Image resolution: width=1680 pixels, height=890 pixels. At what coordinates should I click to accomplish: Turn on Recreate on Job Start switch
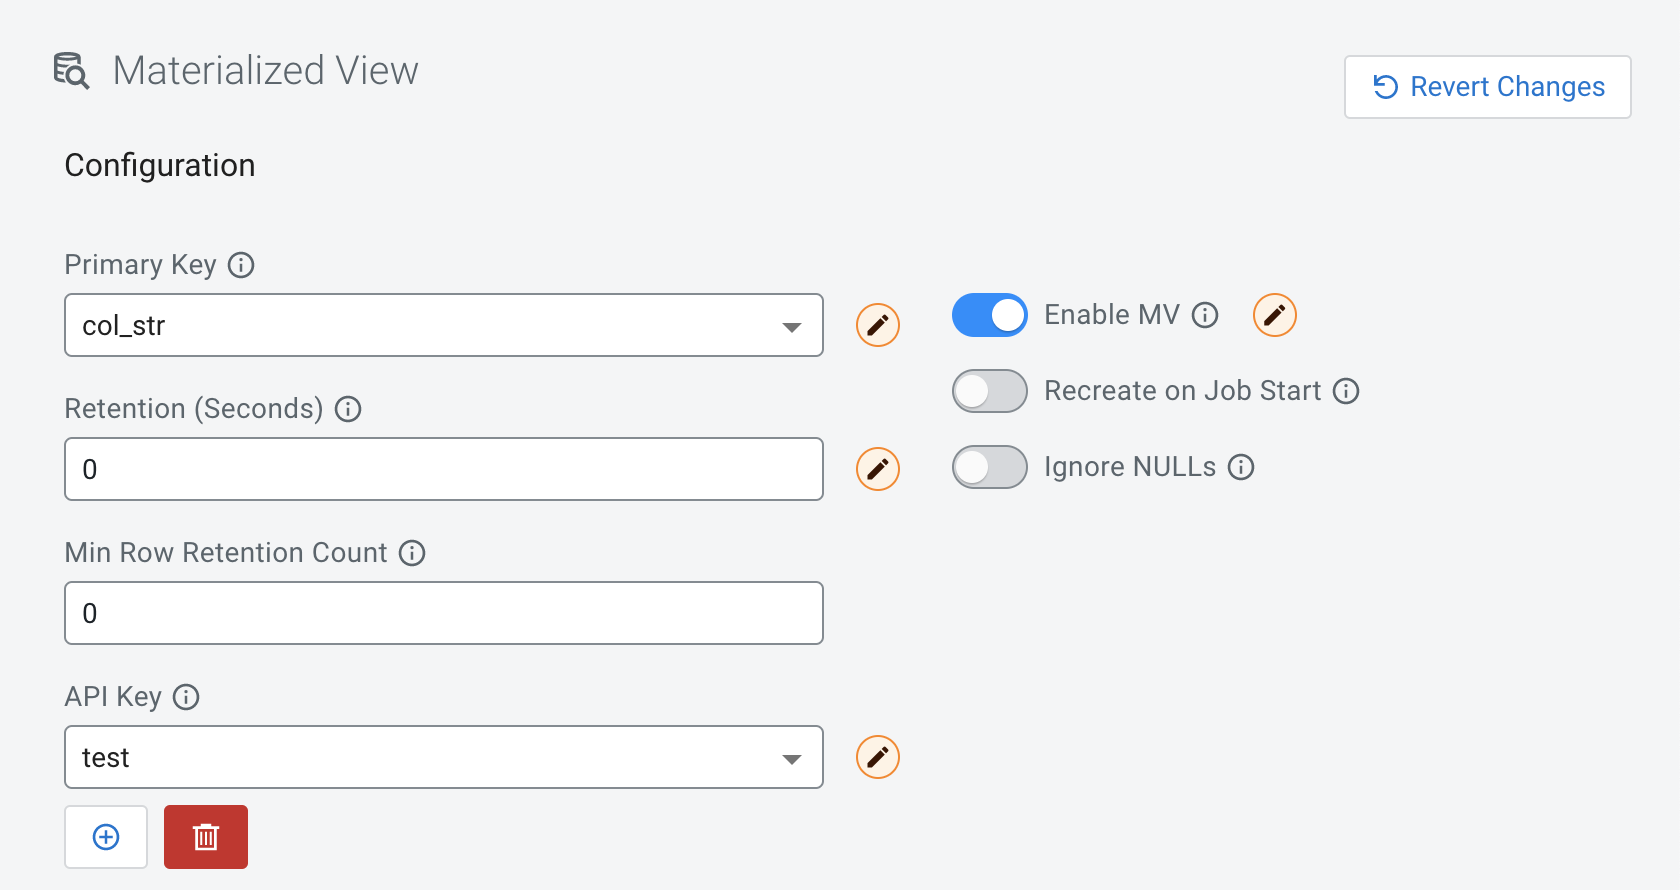click(990, 391)
